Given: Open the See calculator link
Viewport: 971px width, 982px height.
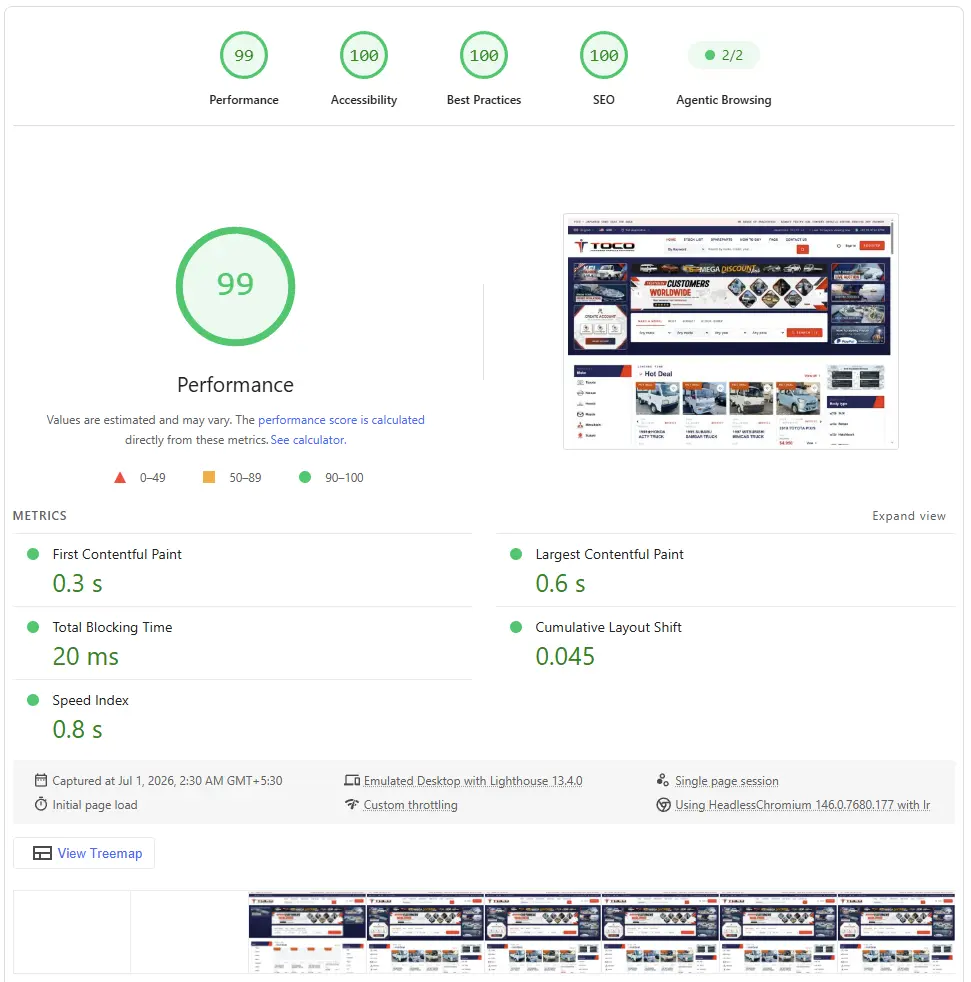Looking at the screenshot, I should tap(308, 440).
